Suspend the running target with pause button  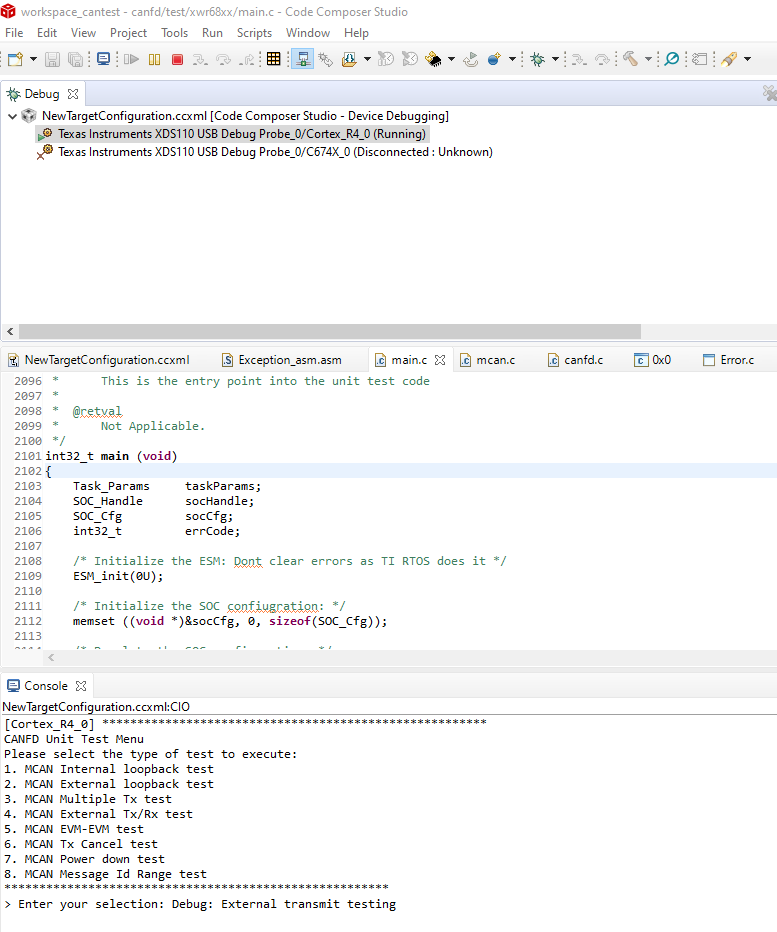[155, 59]
